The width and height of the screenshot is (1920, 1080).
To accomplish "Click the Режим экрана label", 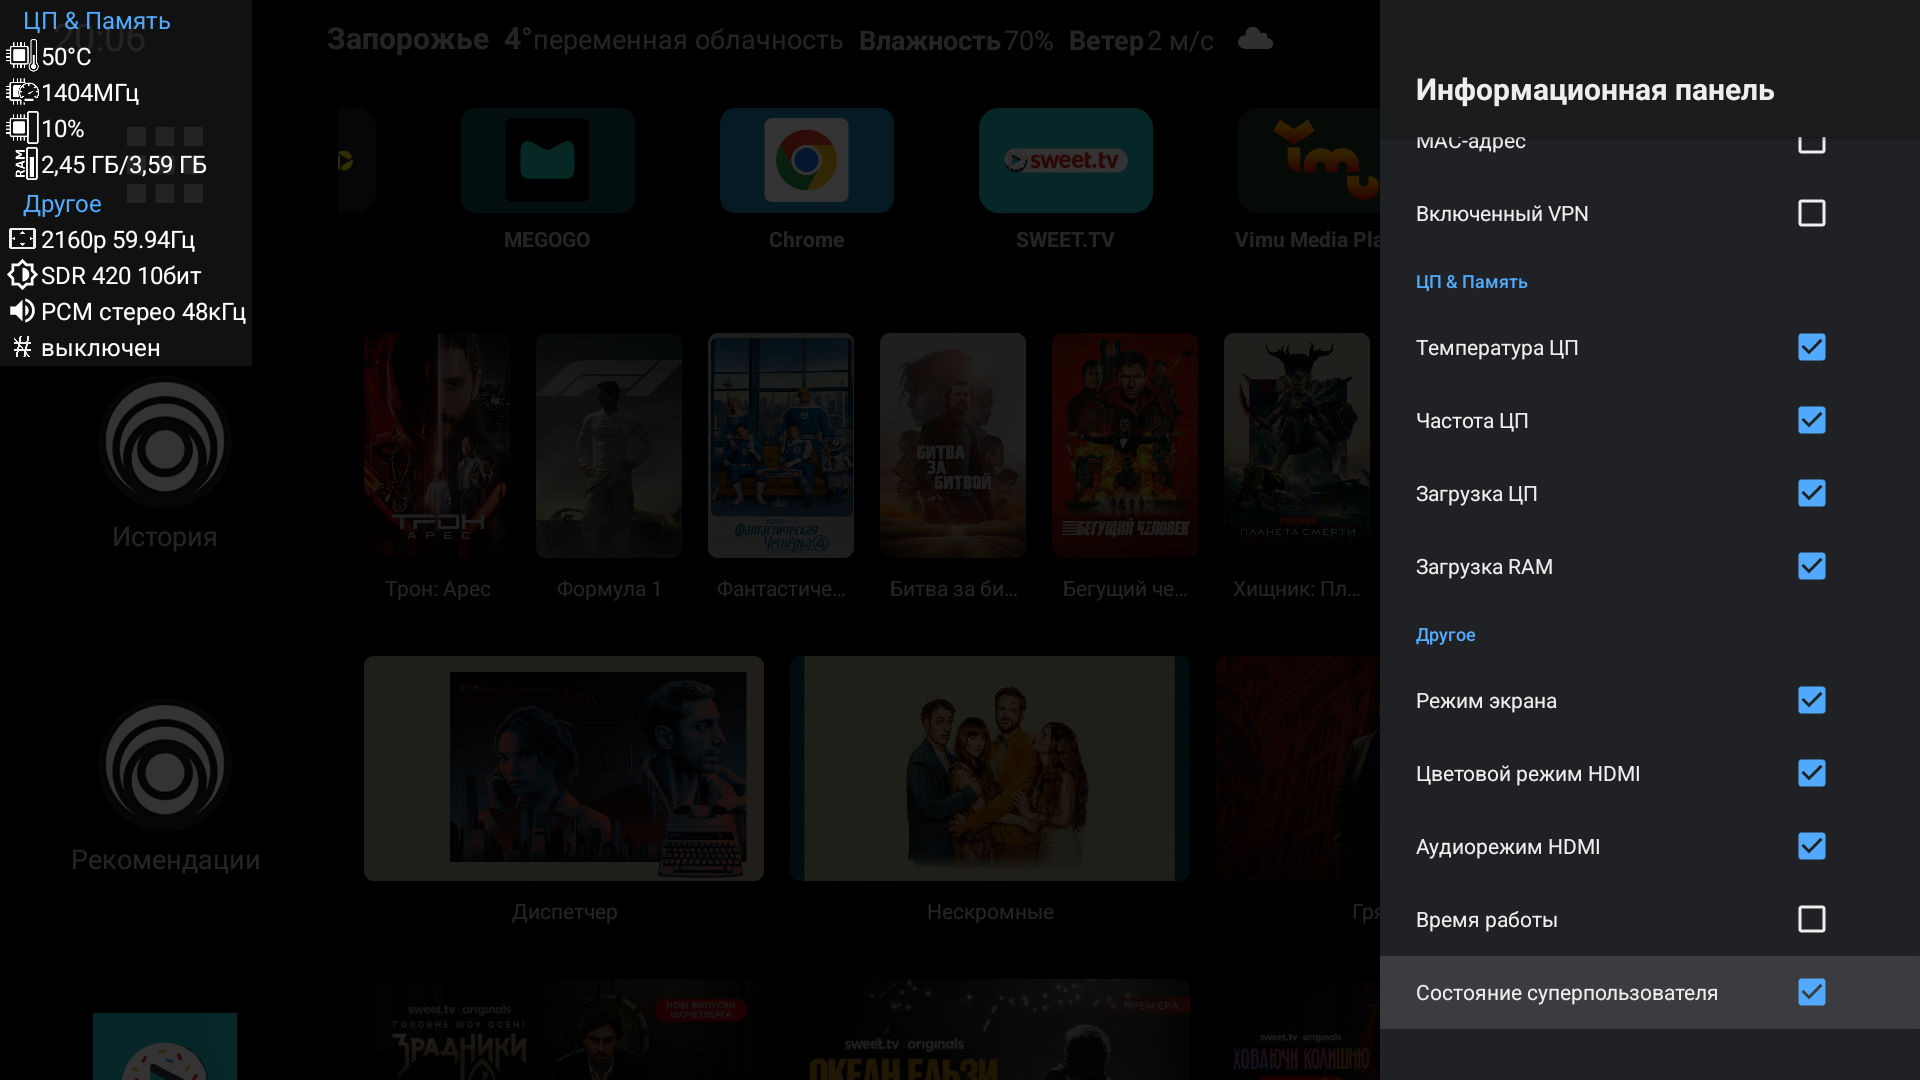I will coord(1485,701).
